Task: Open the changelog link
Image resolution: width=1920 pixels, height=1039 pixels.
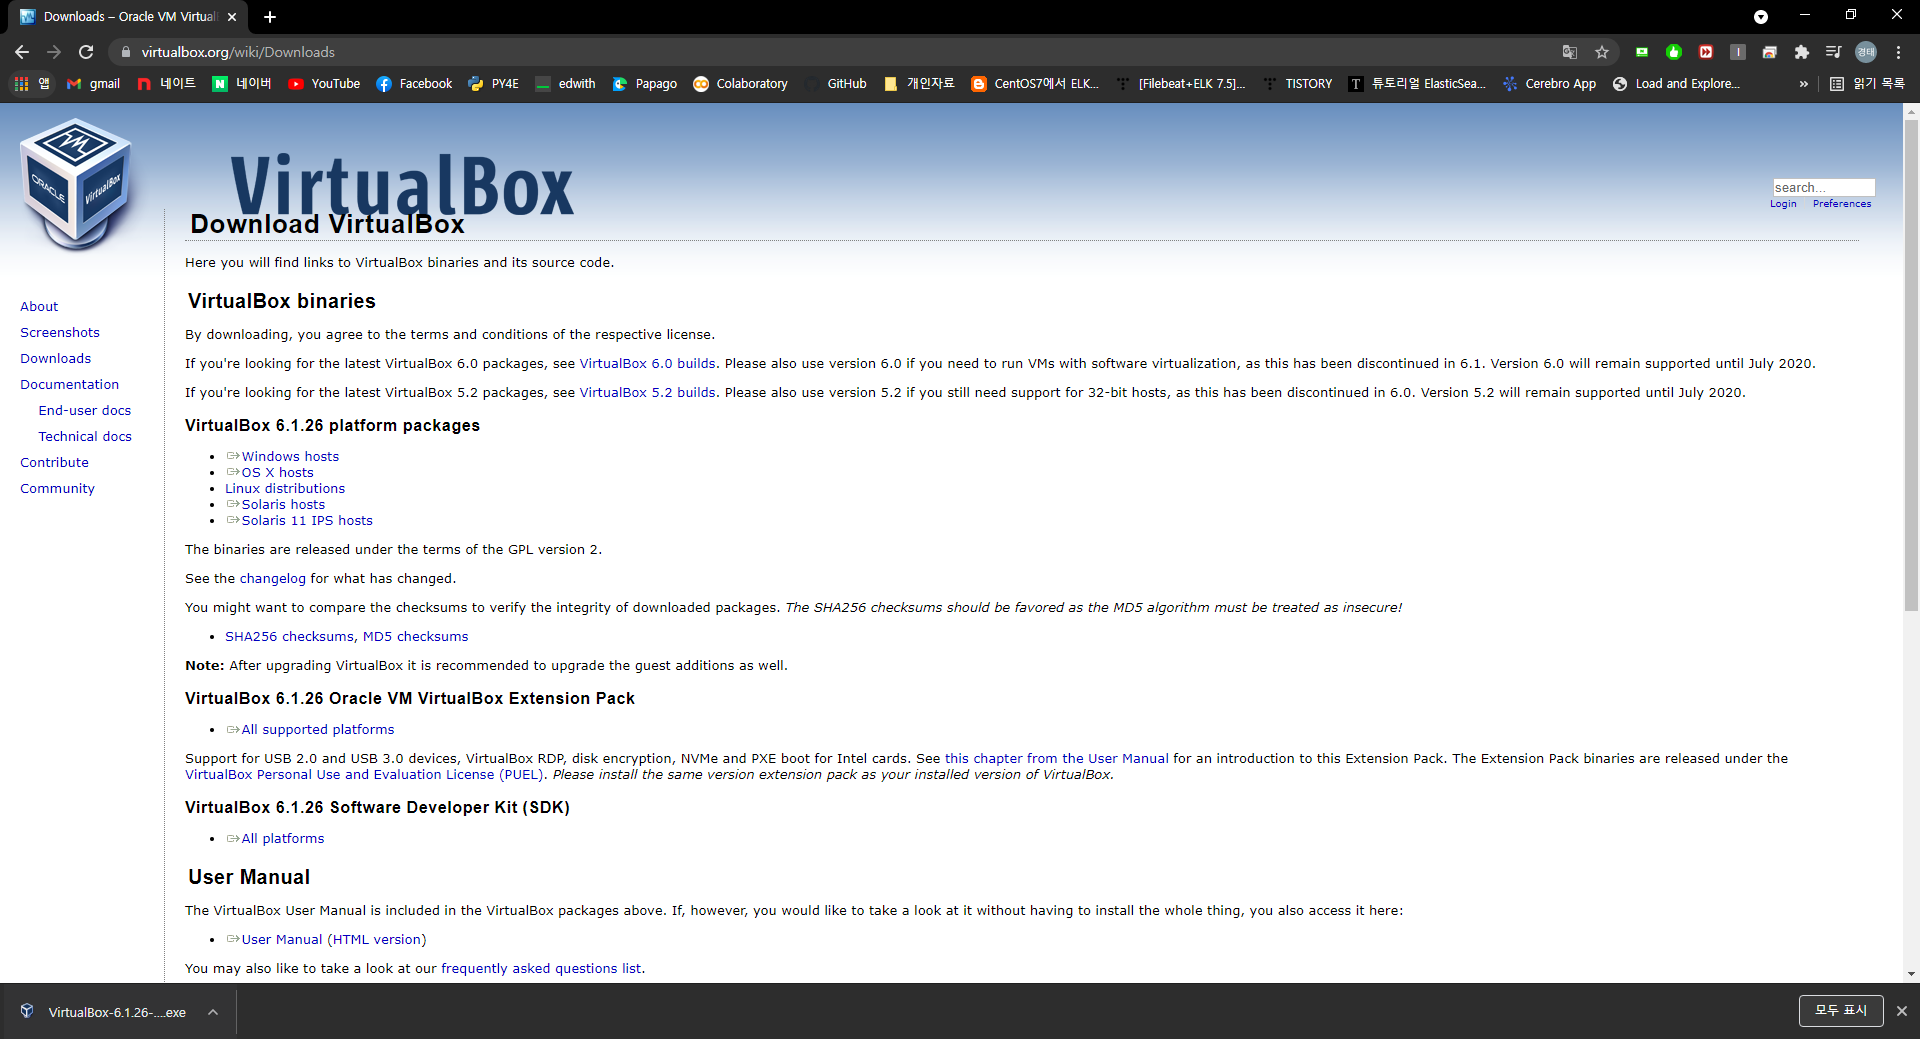Action: pyautogui.click(x=273, y=579)
